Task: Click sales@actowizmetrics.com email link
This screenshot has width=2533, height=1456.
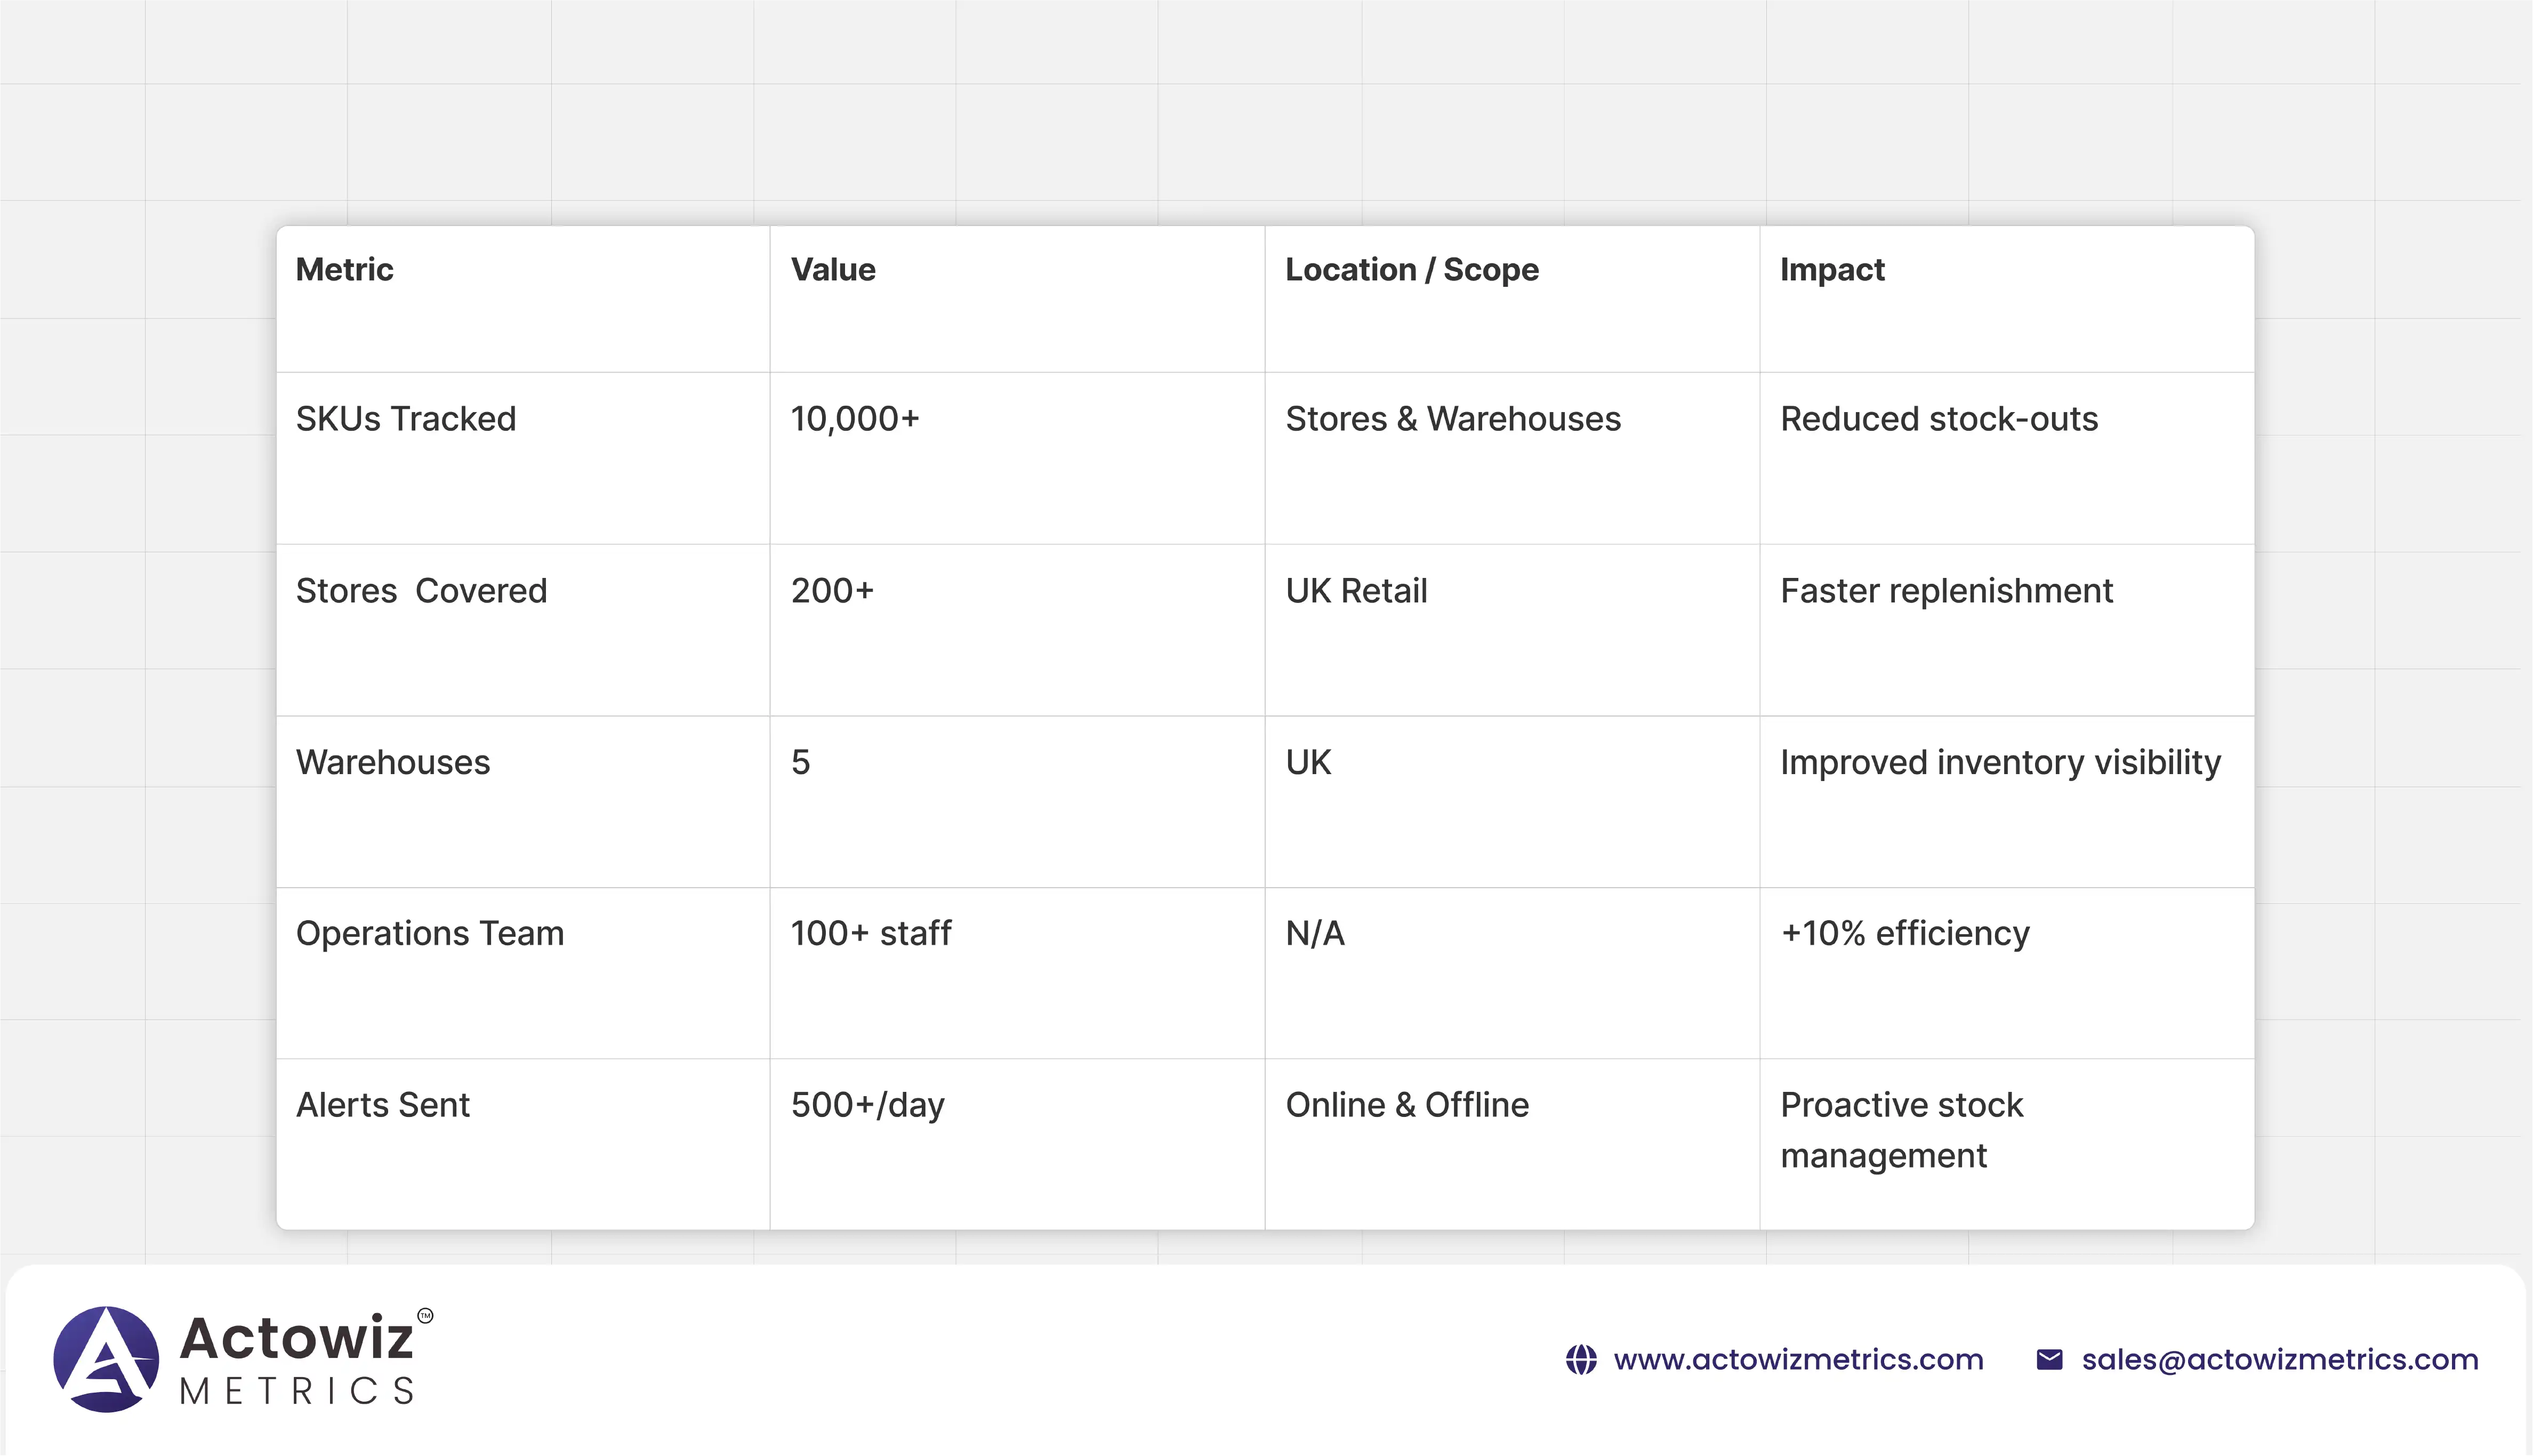Action: [2279, 1360]
